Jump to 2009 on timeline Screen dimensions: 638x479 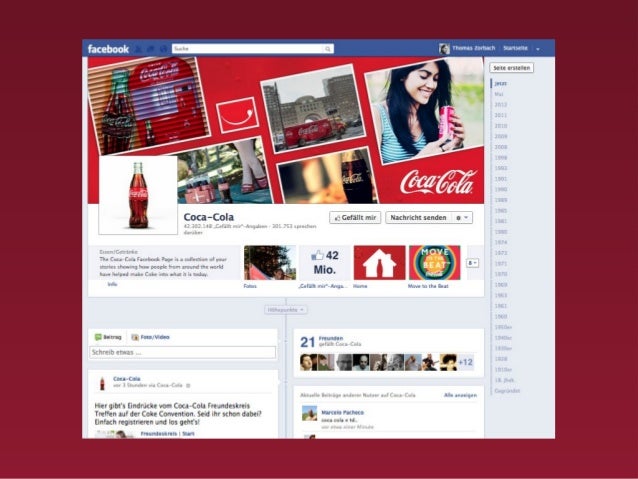point(500,136)
